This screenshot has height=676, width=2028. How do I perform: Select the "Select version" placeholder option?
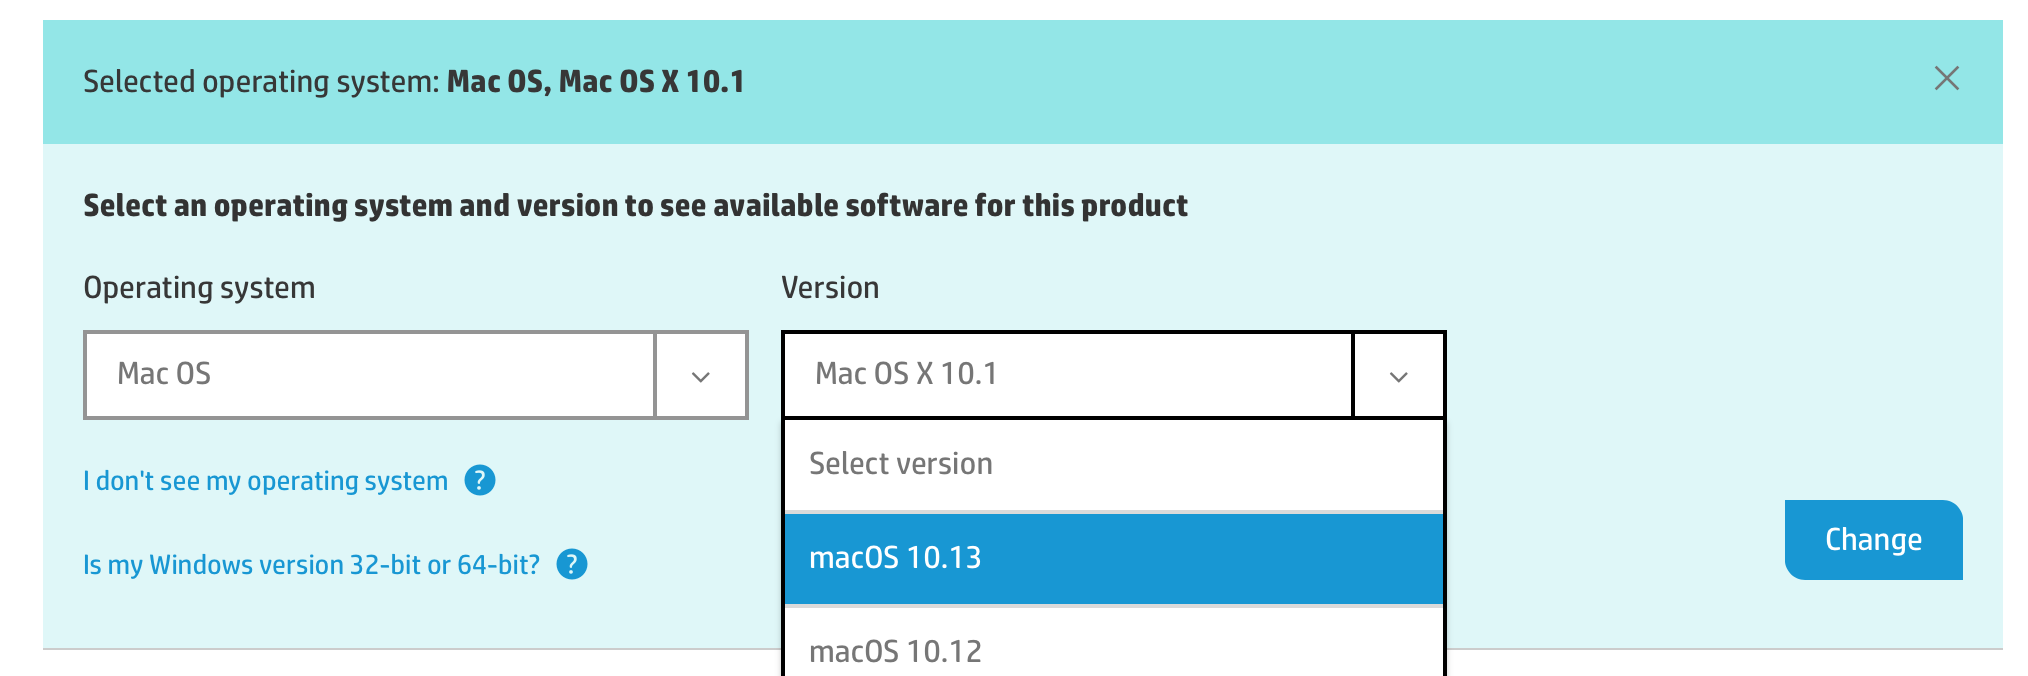click(1114, 464)
